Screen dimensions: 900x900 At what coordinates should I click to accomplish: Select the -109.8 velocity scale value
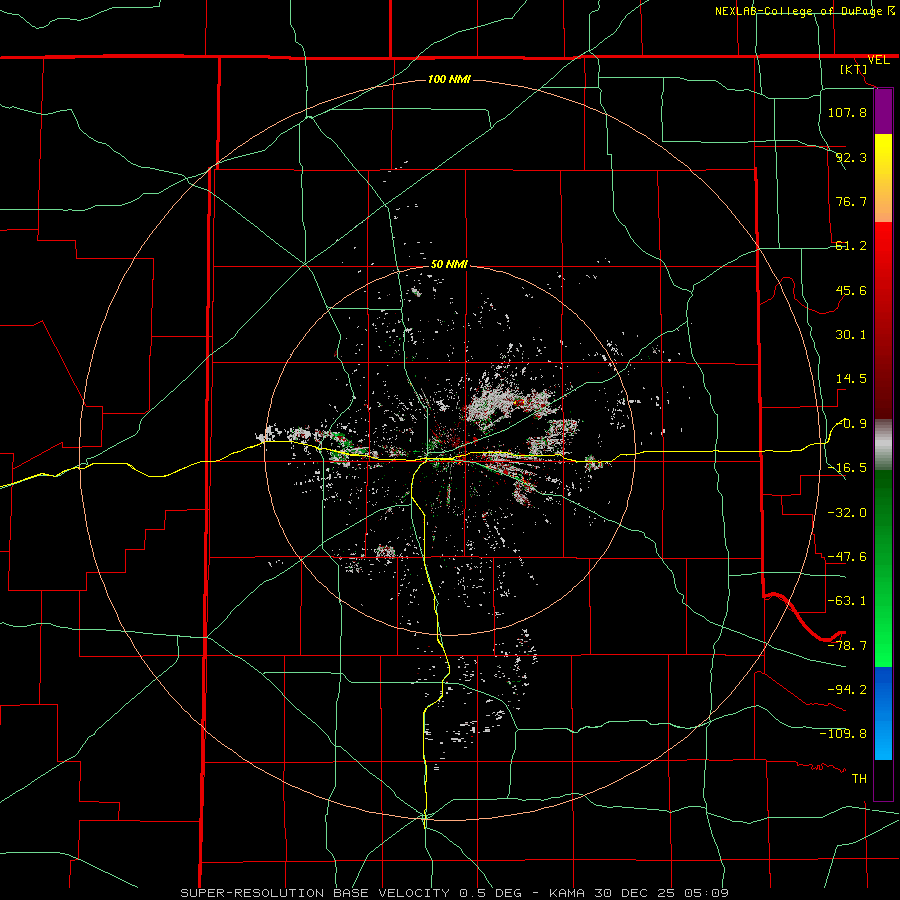point(843,734)
